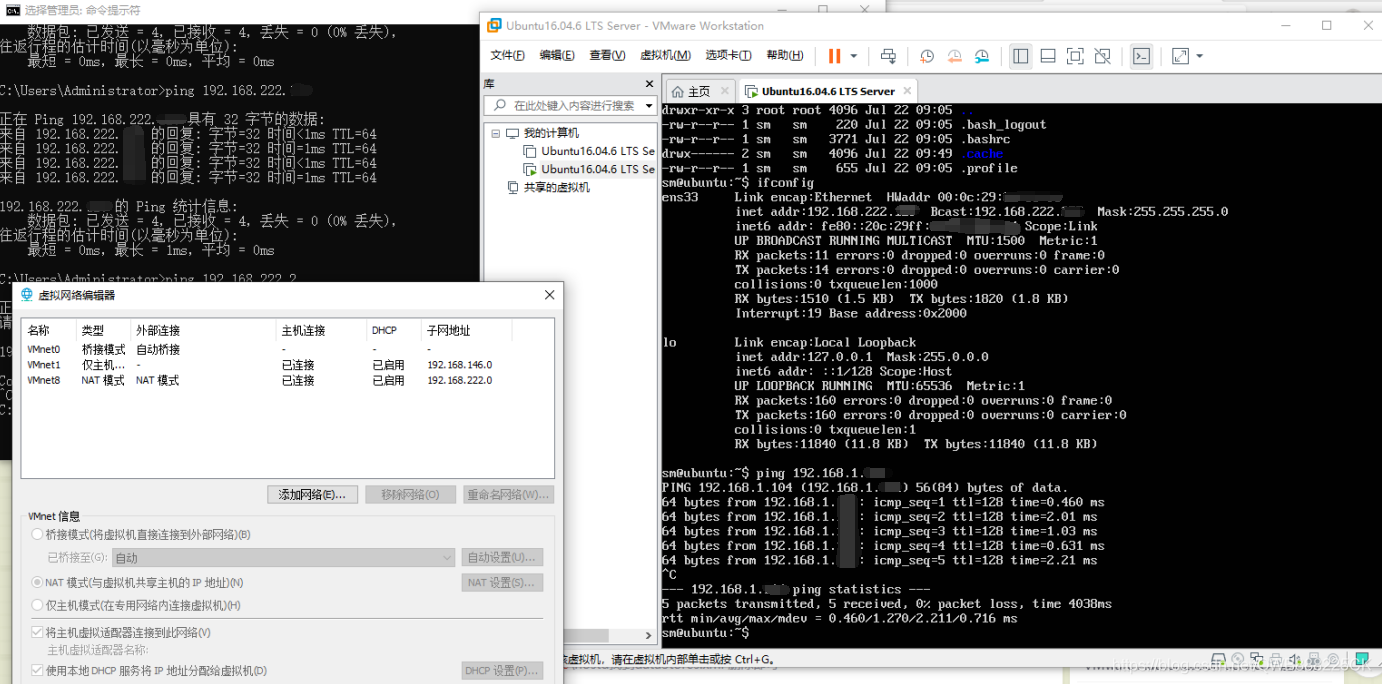Take a snapshot of this virtual machine
Image resolution: width=1382 pixels, height=684 pixels.
click(x=927, y=56)
